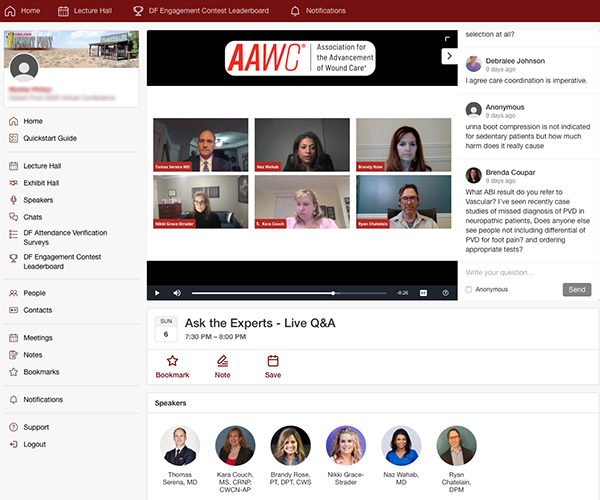Click Brenda Coupar's name in Q&A
This screenshot has height=500, width=600.
point(510,172)
